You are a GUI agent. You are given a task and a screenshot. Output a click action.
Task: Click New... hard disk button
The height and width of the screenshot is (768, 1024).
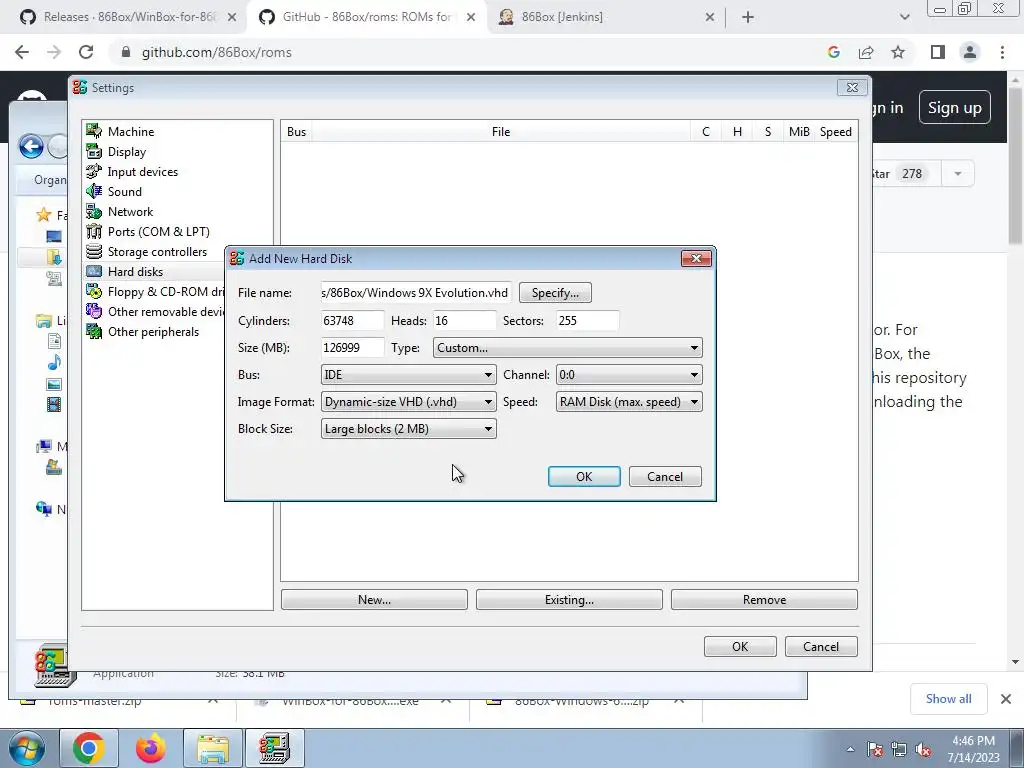(374, 600)
